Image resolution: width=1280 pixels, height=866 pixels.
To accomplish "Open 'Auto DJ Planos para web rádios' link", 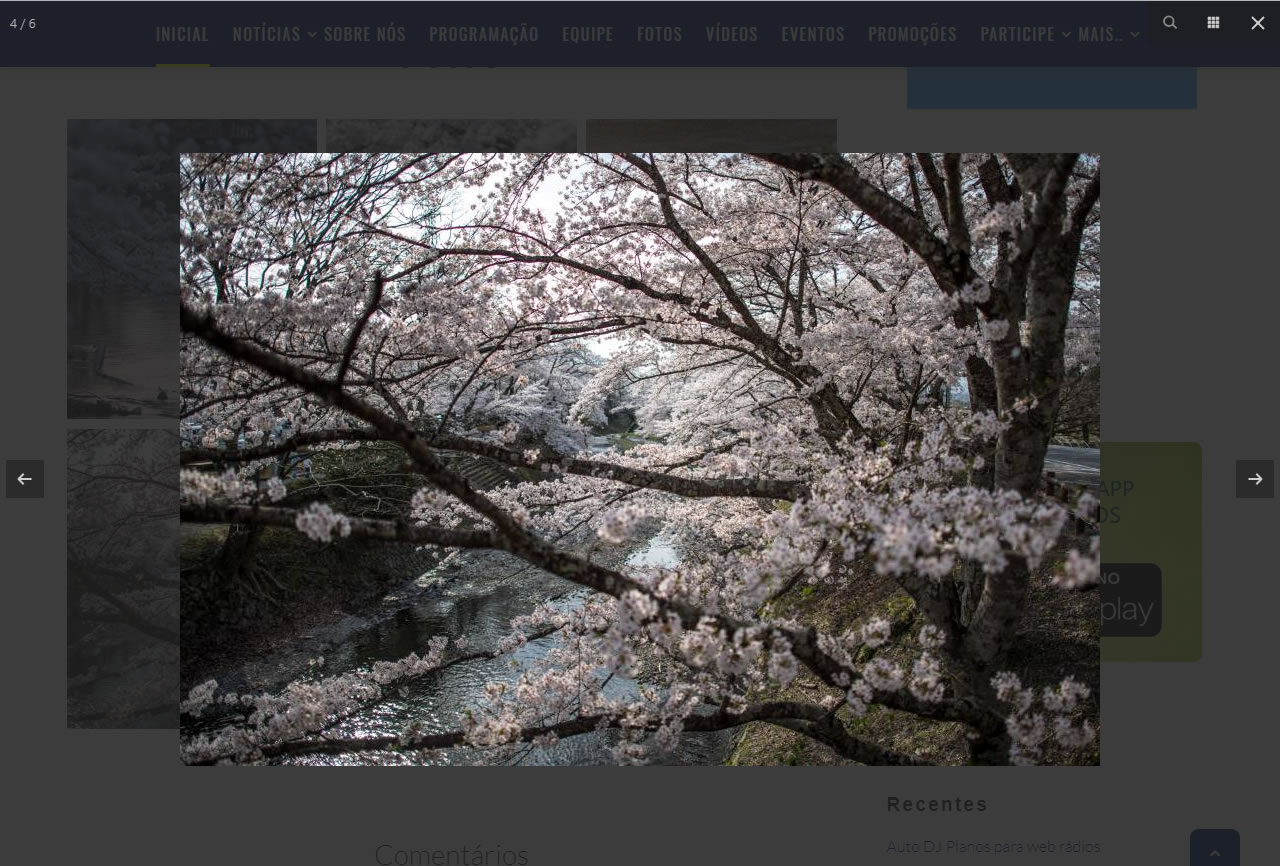I will (993, 847).
